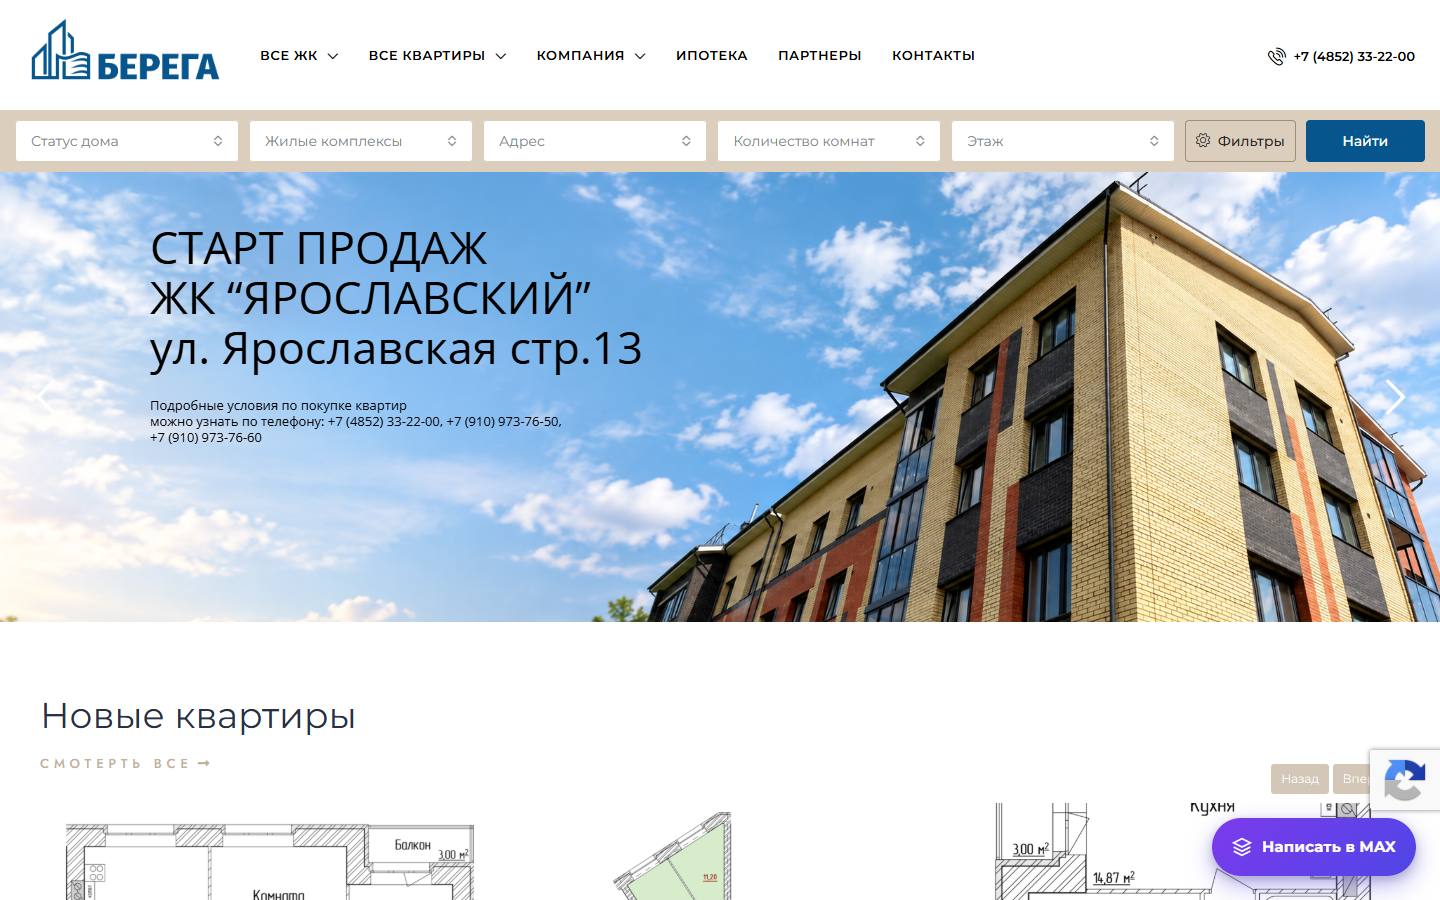Open the Статус дома dropdown
The width and height of the screenshot is (1440, 900).
click(x=127, y=141)
